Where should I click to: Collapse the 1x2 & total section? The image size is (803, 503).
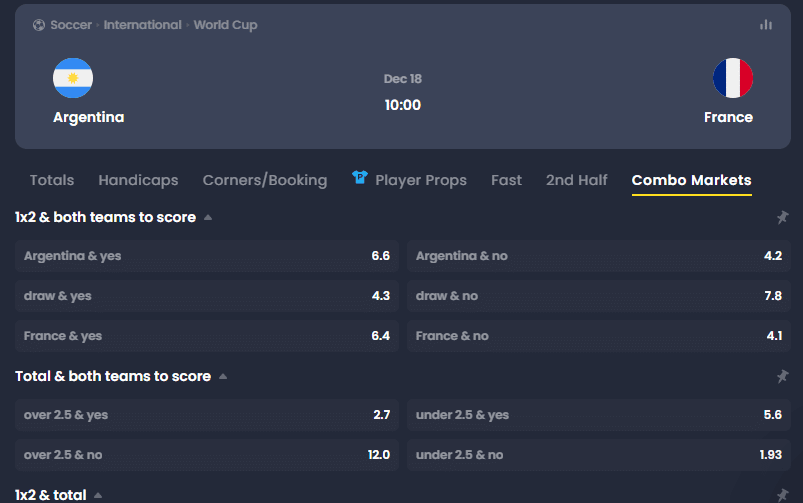pyautogui.click(x=98, y=495)
